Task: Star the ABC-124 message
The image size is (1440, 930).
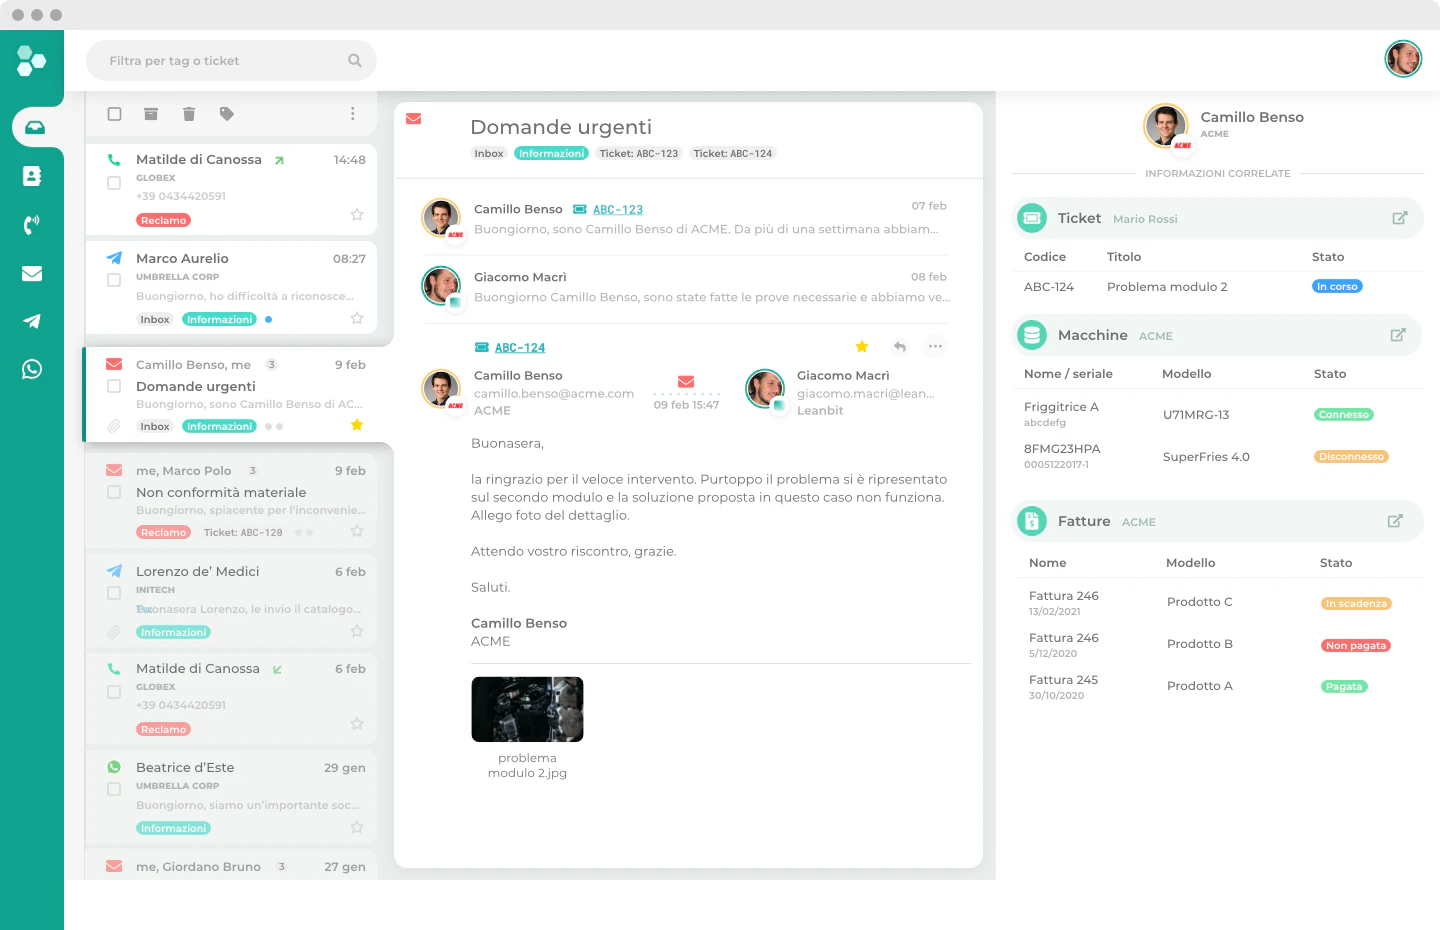Action: (862, 346)
